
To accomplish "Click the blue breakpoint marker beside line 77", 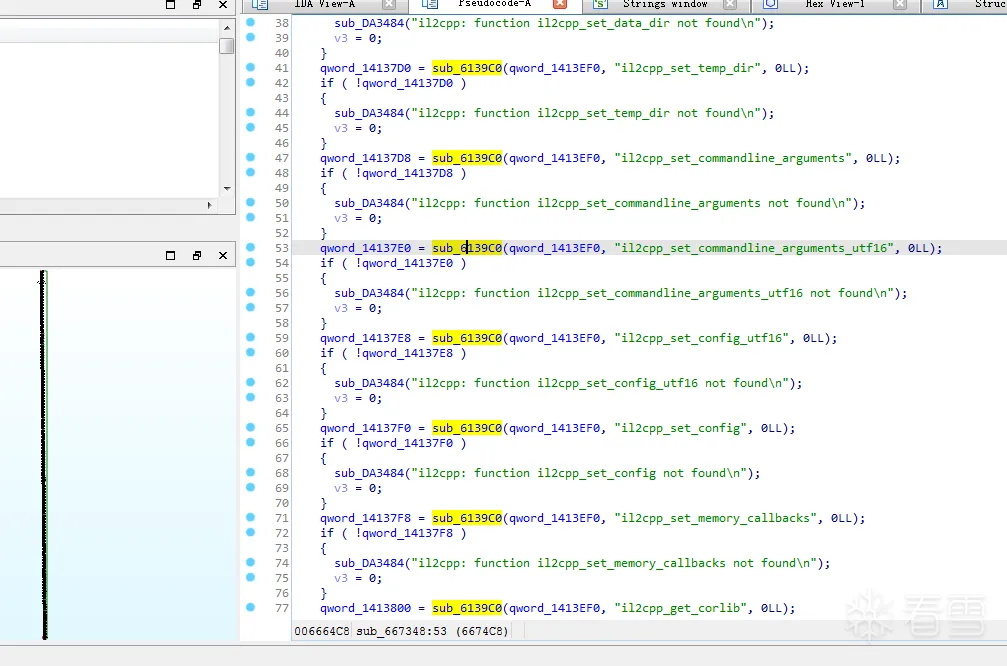I will tap(249, 608).
